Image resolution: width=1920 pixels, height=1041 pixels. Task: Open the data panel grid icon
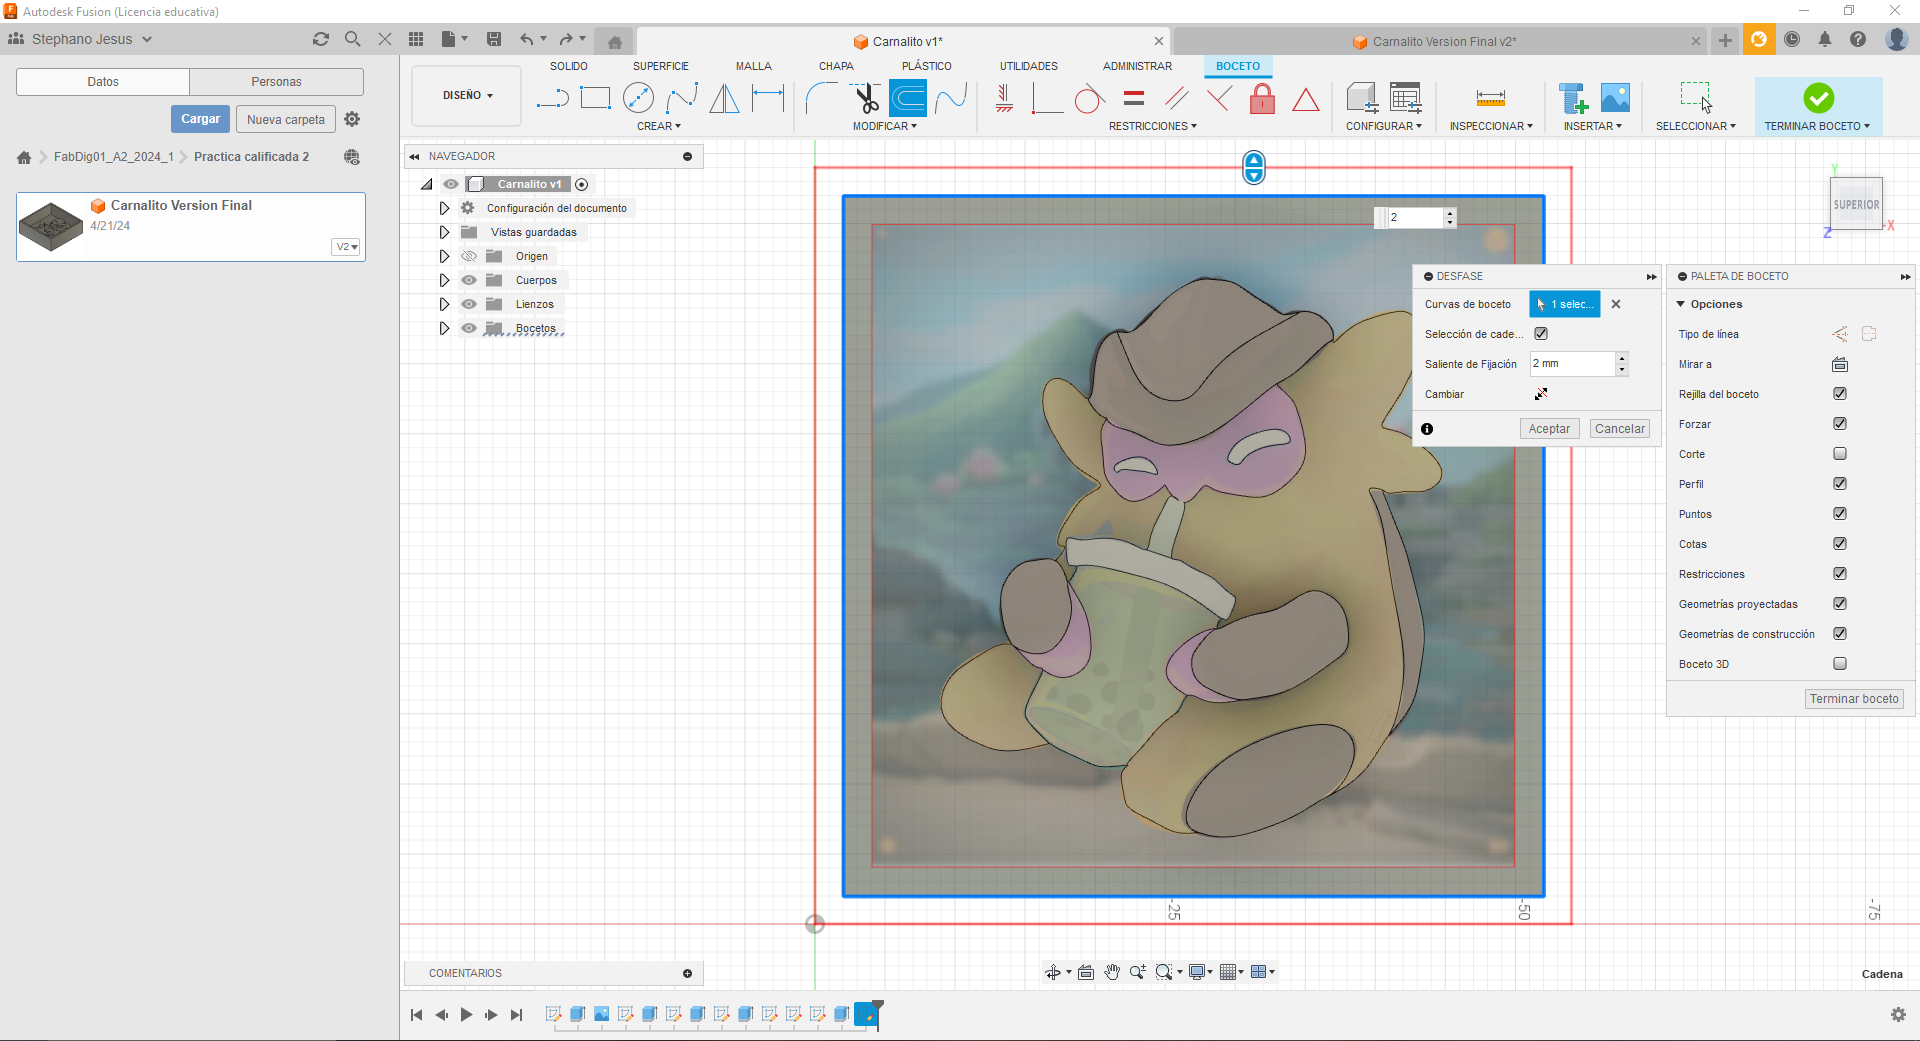[416, 39]
